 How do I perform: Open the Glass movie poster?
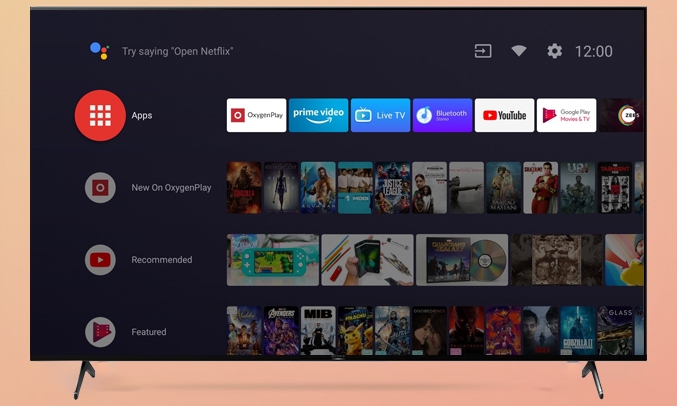point(615,331)
